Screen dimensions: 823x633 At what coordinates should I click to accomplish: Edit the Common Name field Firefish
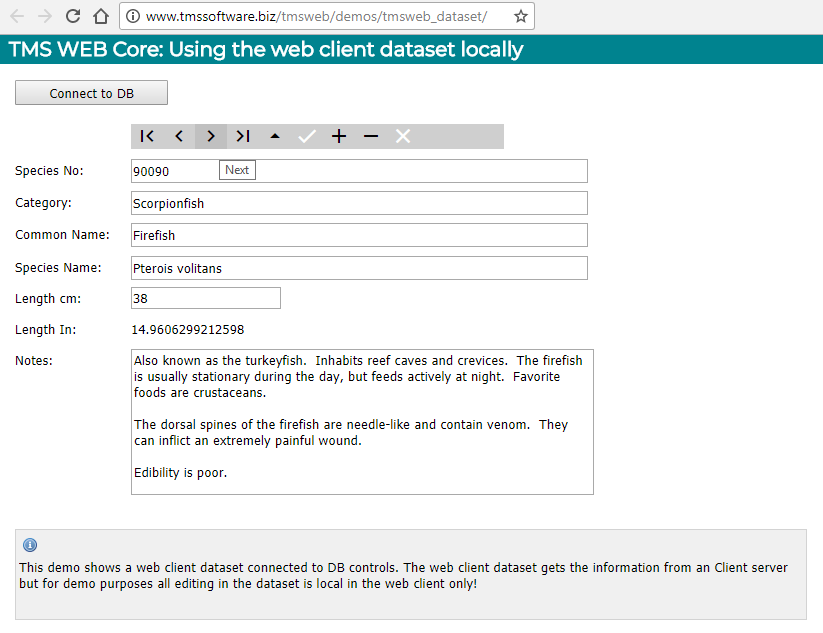coord(359,235)
